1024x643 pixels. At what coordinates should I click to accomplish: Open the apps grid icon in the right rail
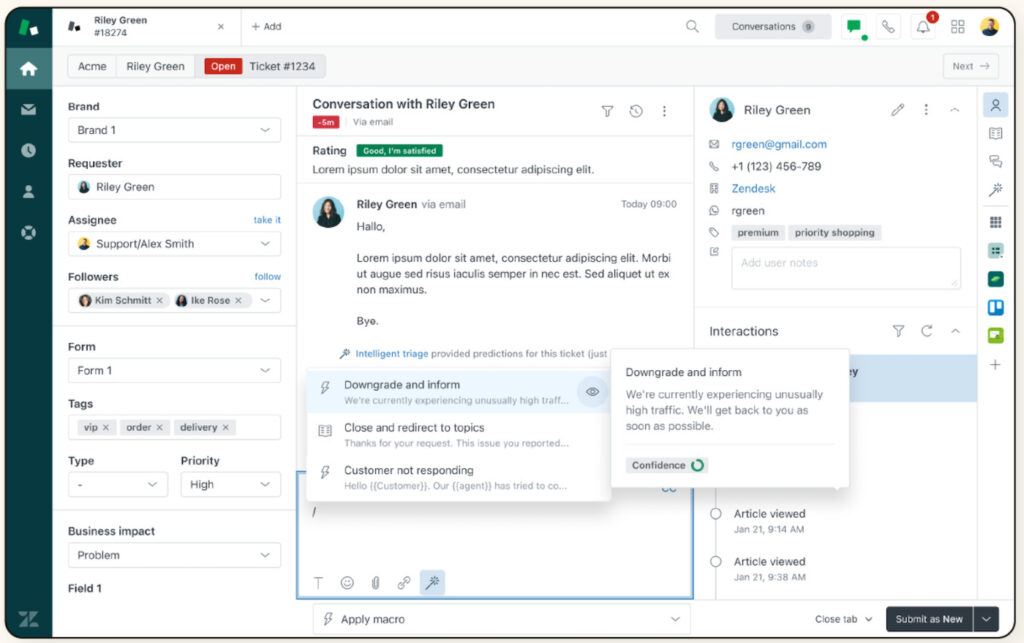pos(995,223)
